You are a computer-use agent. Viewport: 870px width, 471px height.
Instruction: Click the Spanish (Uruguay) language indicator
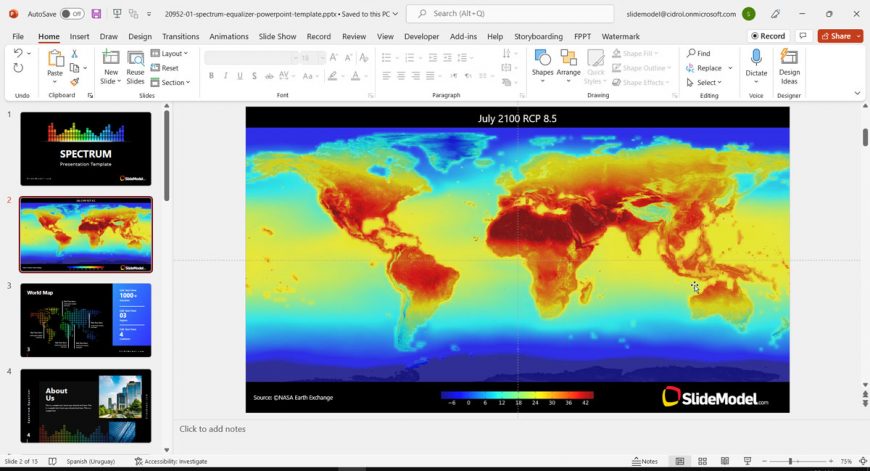[x=90, y=461]
